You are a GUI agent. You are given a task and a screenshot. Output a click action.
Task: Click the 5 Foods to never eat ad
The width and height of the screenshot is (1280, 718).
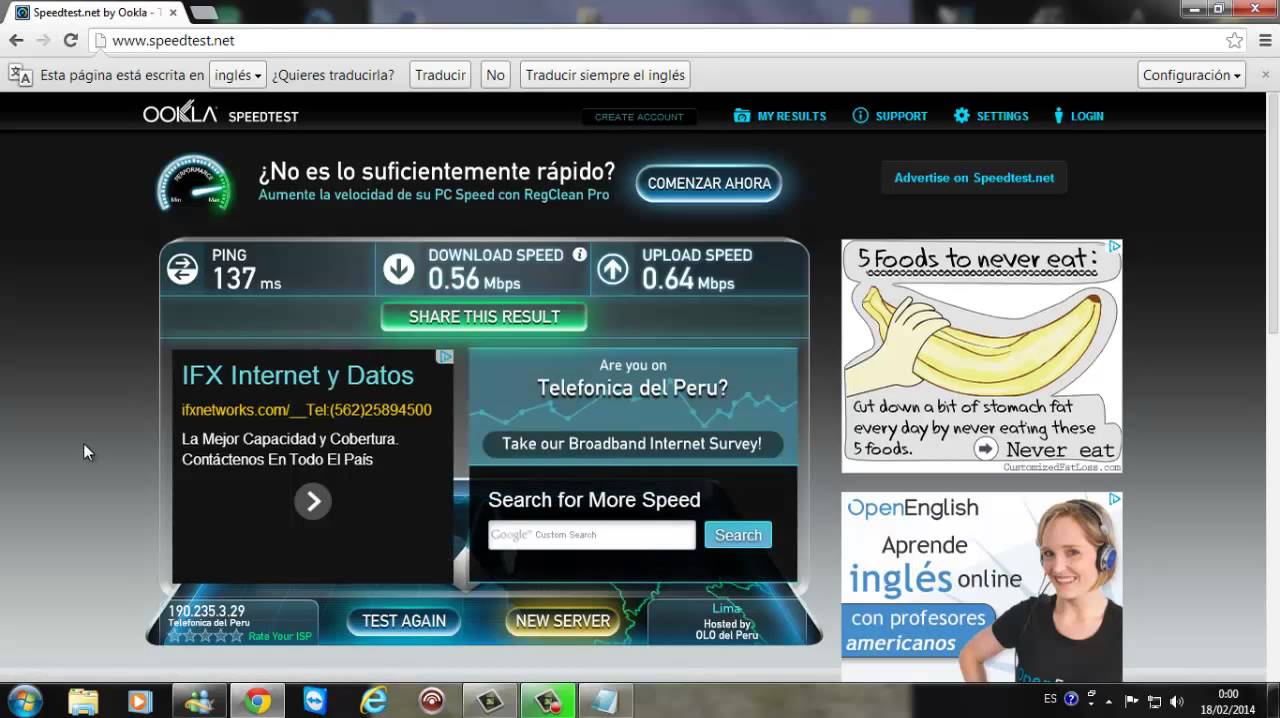(x=982, y=356)
